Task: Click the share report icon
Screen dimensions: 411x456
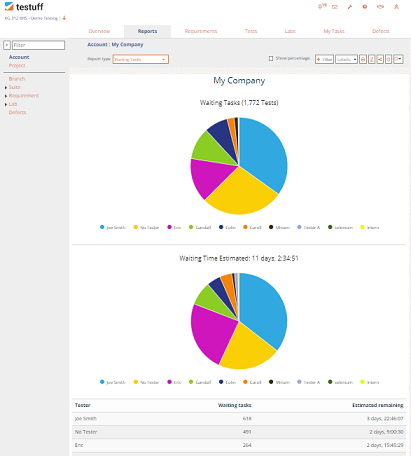Action: coord(380,59)
